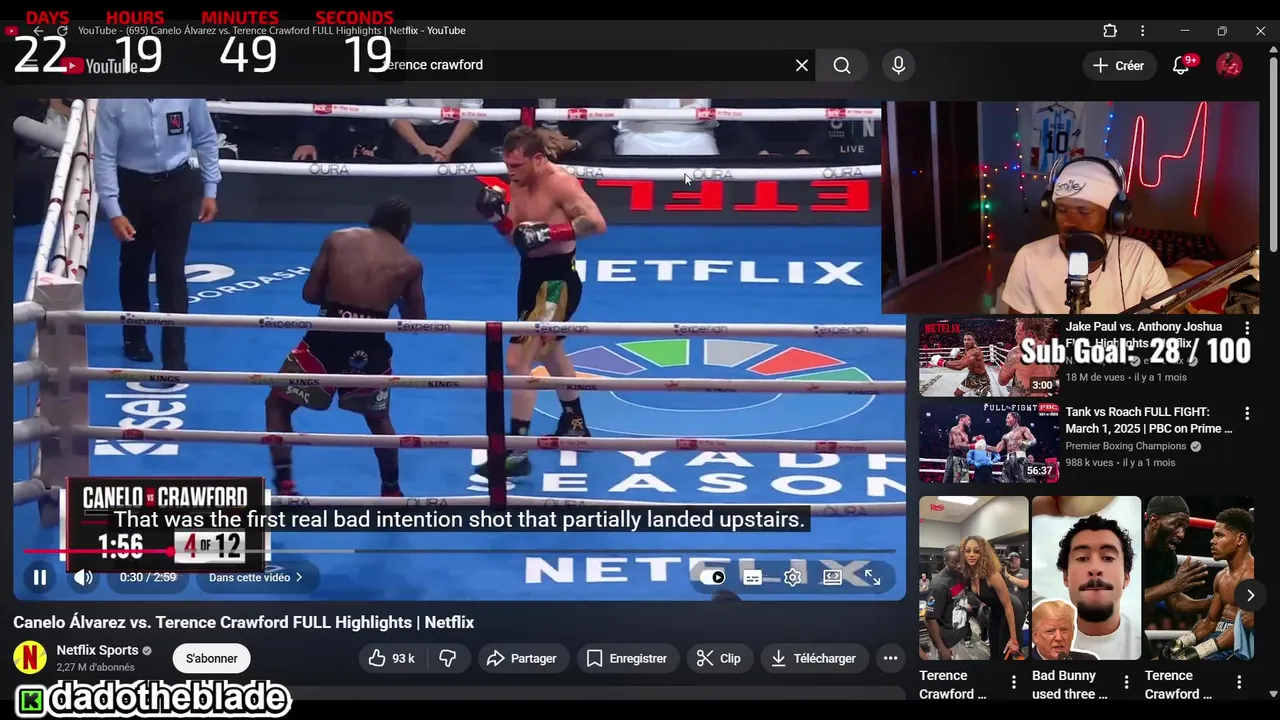Show next Shorts with arrow

(1250, 596)
